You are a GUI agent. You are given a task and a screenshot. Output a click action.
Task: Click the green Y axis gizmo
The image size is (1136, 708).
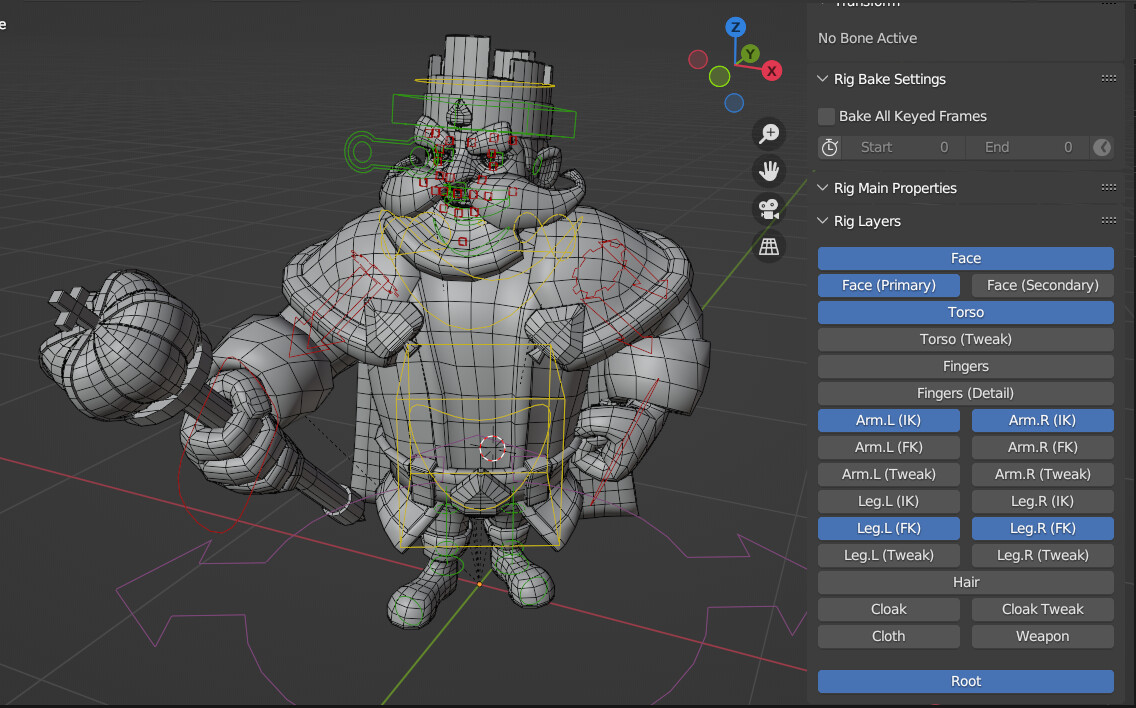[x=750, y=54]
